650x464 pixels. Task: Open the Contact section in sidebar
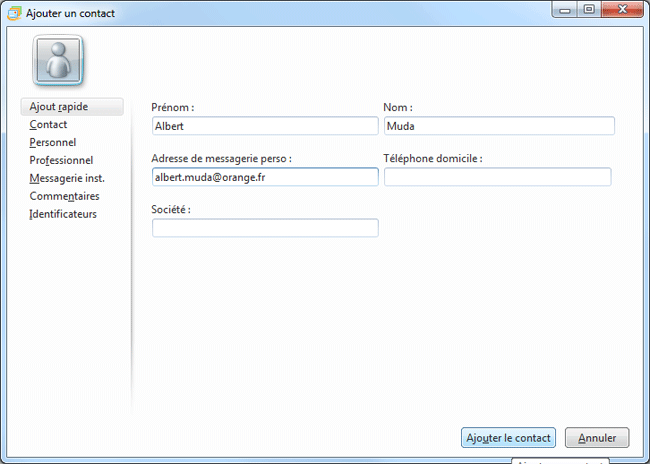tap(49, 125)
